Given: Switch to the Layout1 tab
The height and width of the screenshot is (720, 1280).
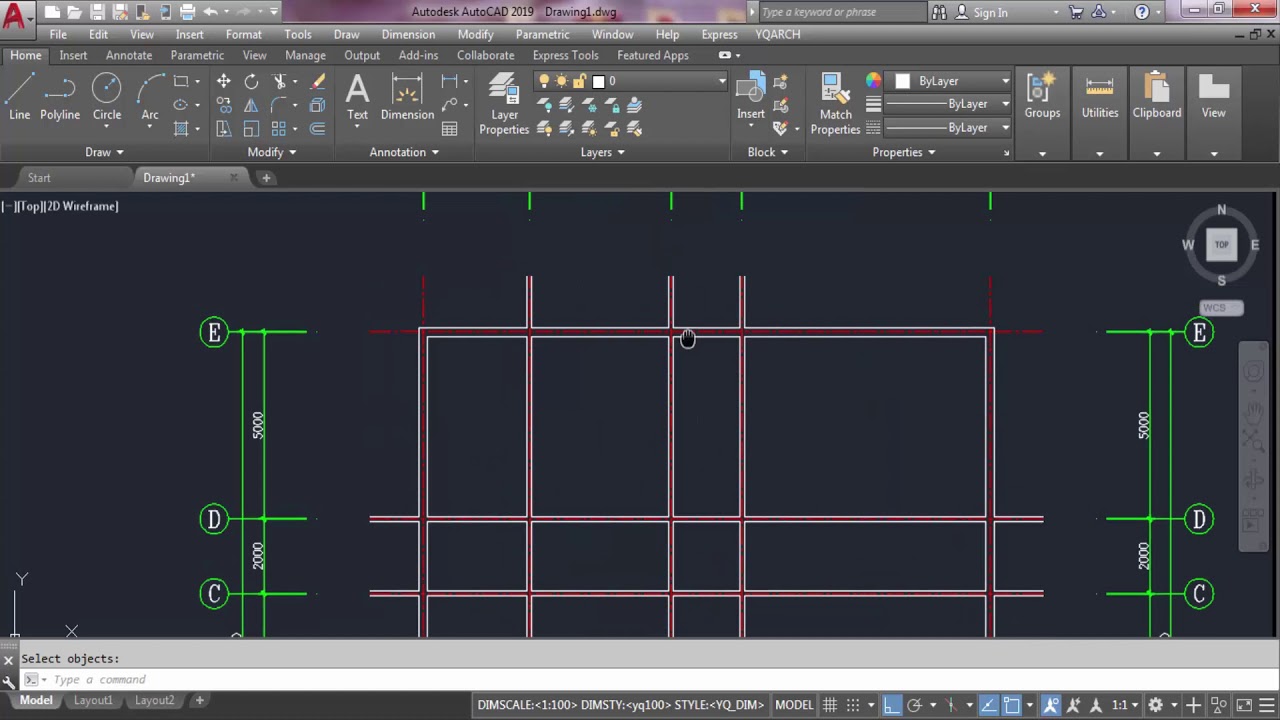Looking at the screenshot, I should (93, 700).
